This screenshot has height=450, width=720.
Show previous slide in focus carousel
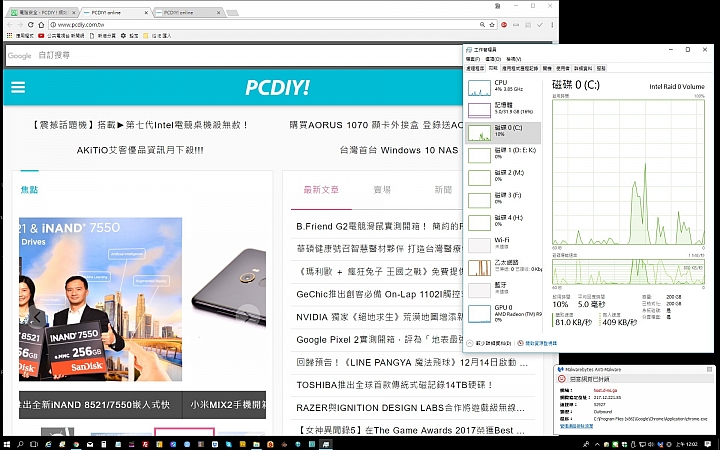pyautogui.click(x=37, y=317)
